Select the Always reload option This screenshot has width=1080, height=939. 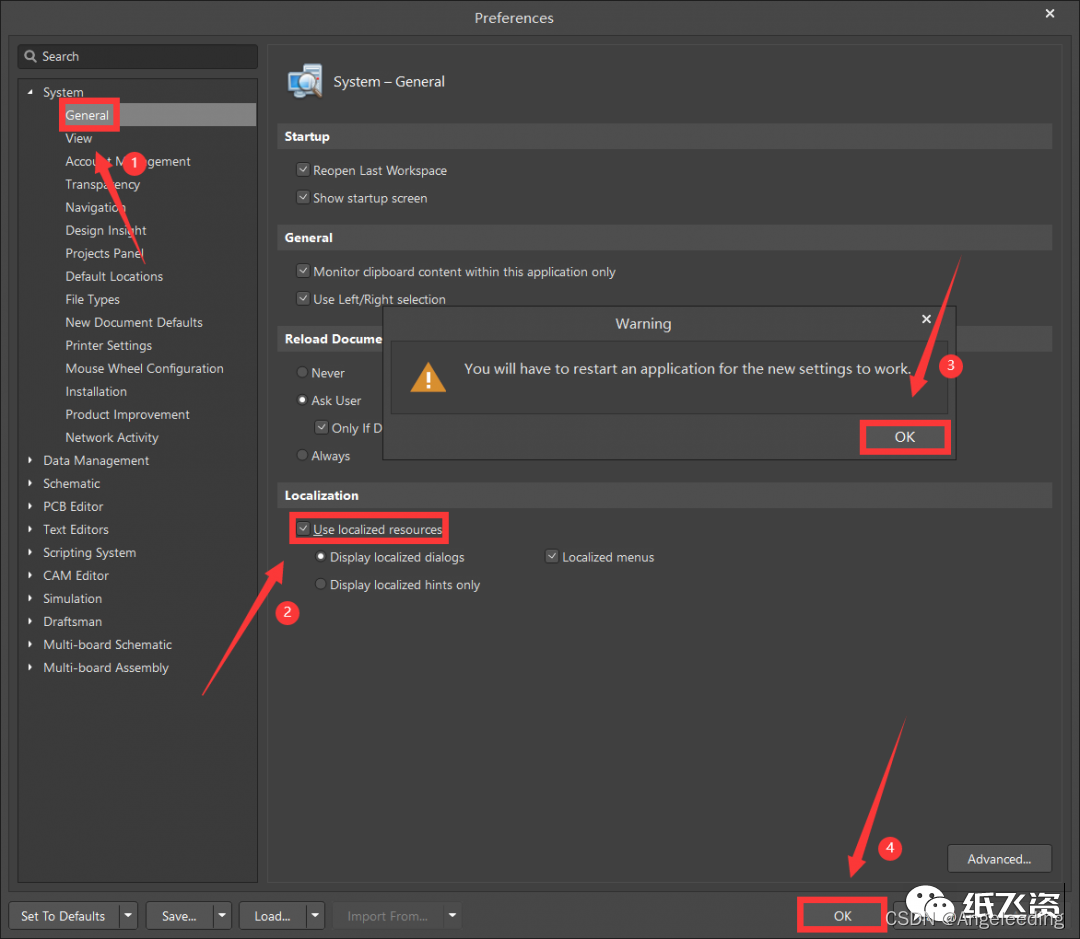tap(303, 456)
